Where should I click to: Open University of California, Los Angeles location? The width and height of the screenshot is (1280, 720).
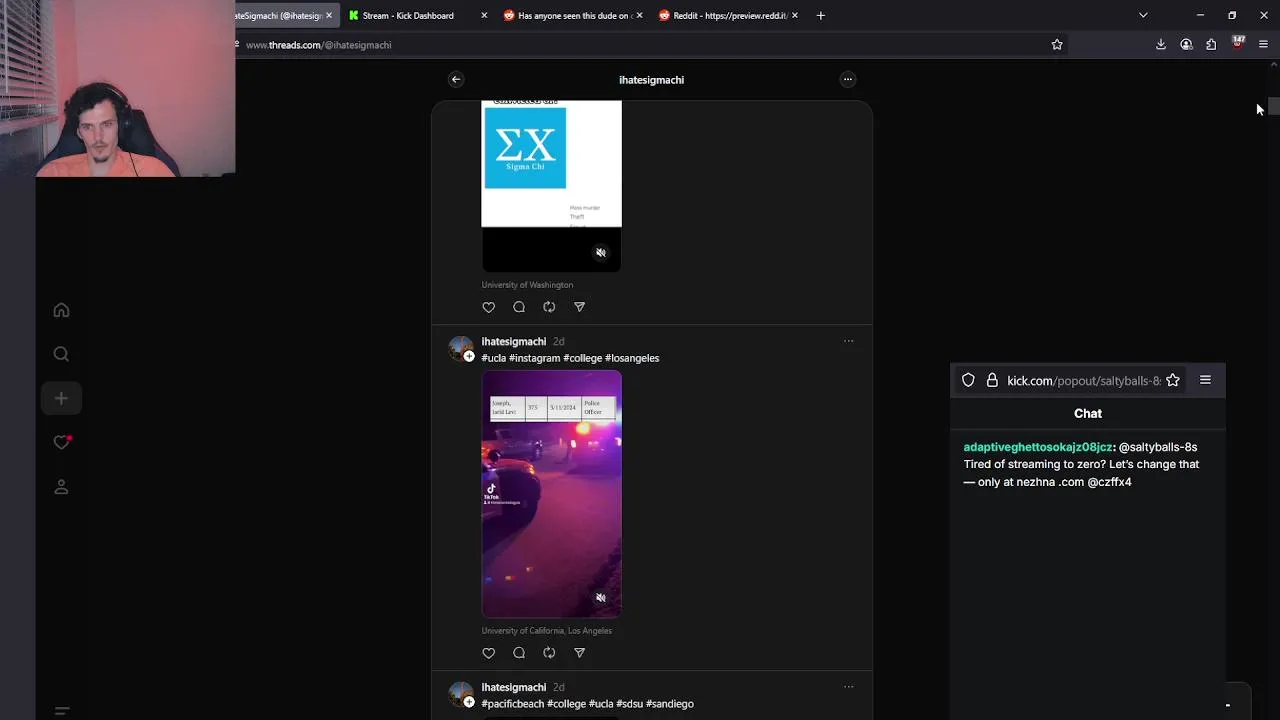tap(546, 631)
